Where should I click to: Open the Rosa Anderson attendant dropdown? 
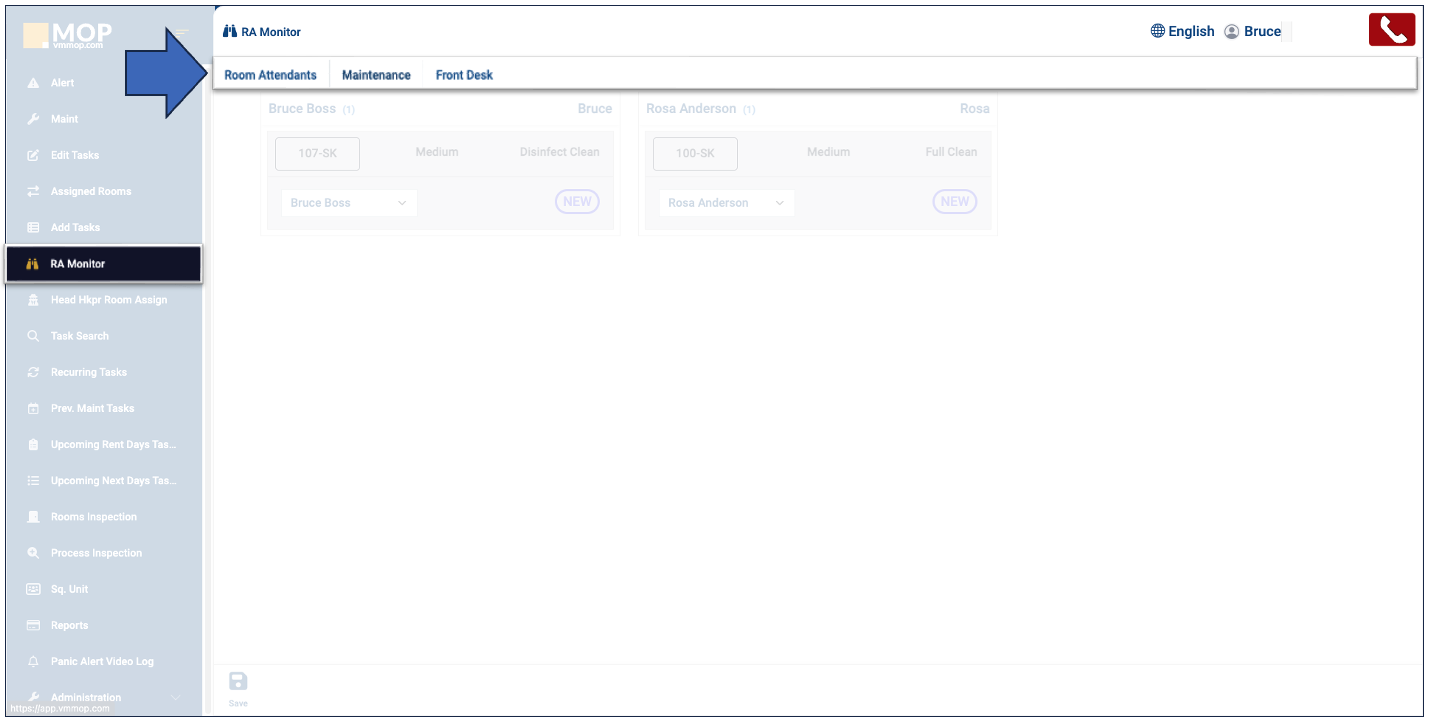[x=726, y=203]
